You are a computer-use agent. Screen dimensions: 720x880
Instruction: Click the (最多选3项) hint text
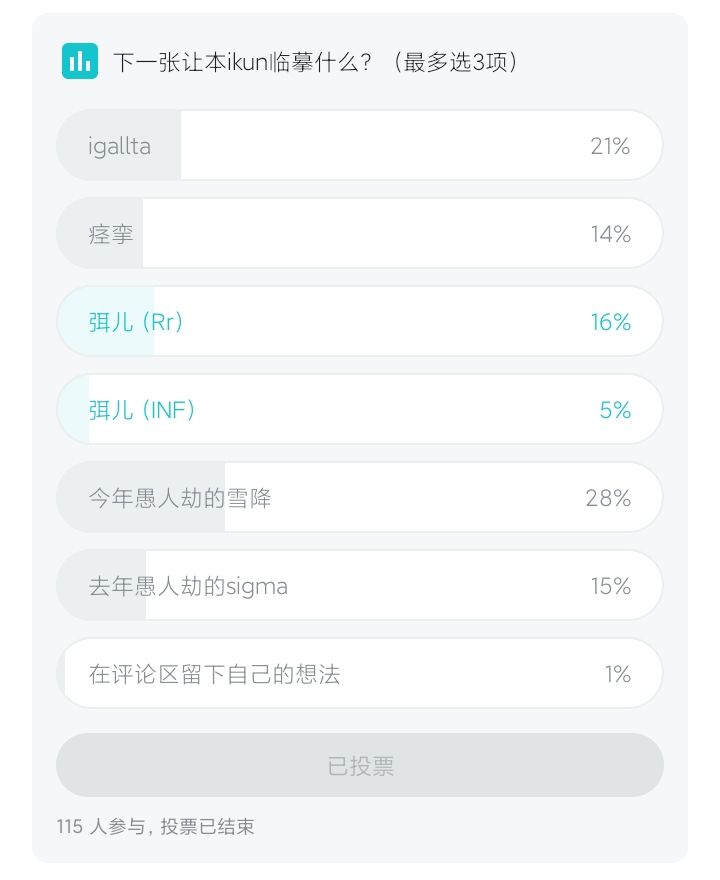click(x=456, y=62)
